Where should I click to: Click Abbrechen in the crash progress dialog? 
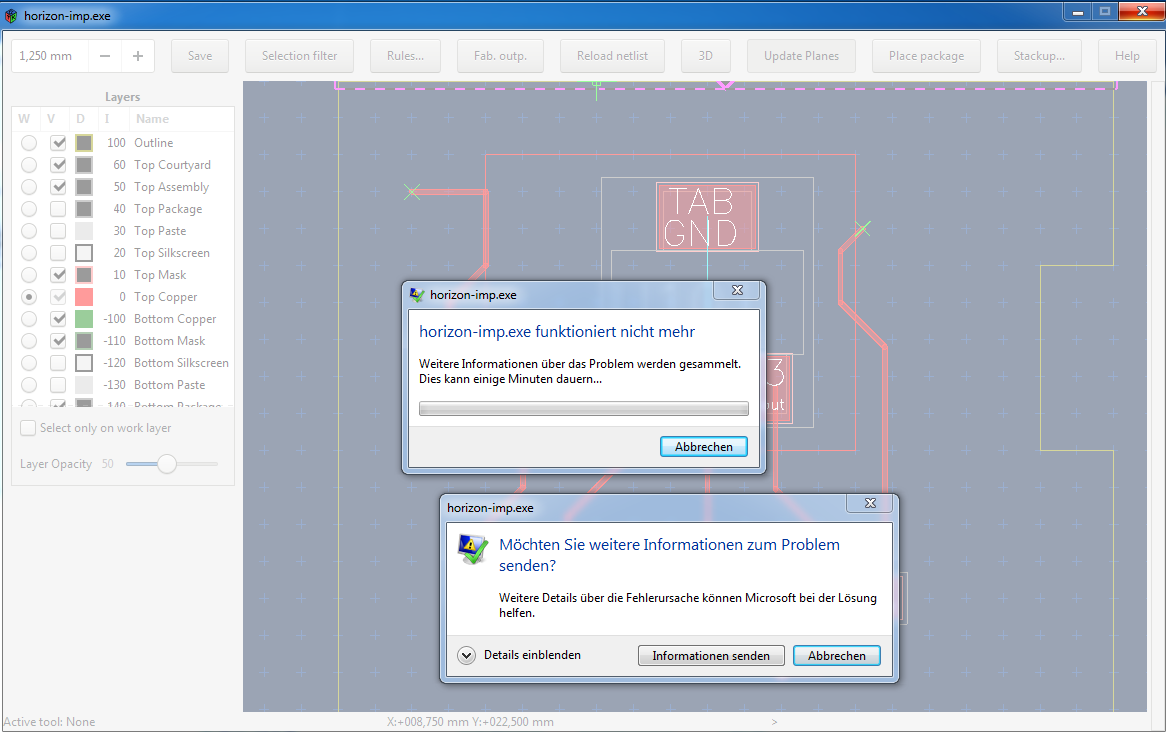[703, 446]
